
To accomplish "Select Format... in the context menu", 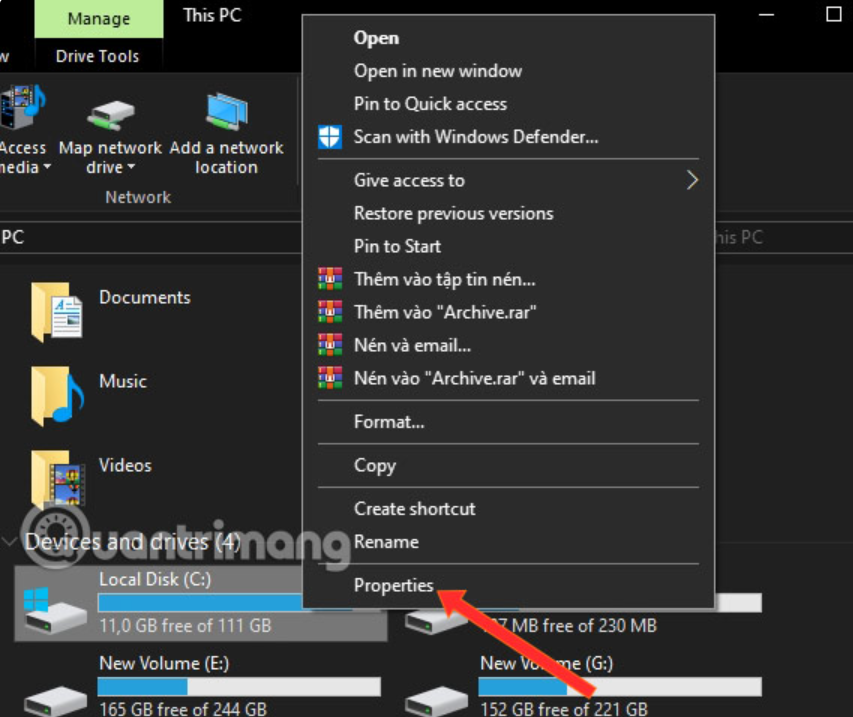I will click(x=389, y=422).
